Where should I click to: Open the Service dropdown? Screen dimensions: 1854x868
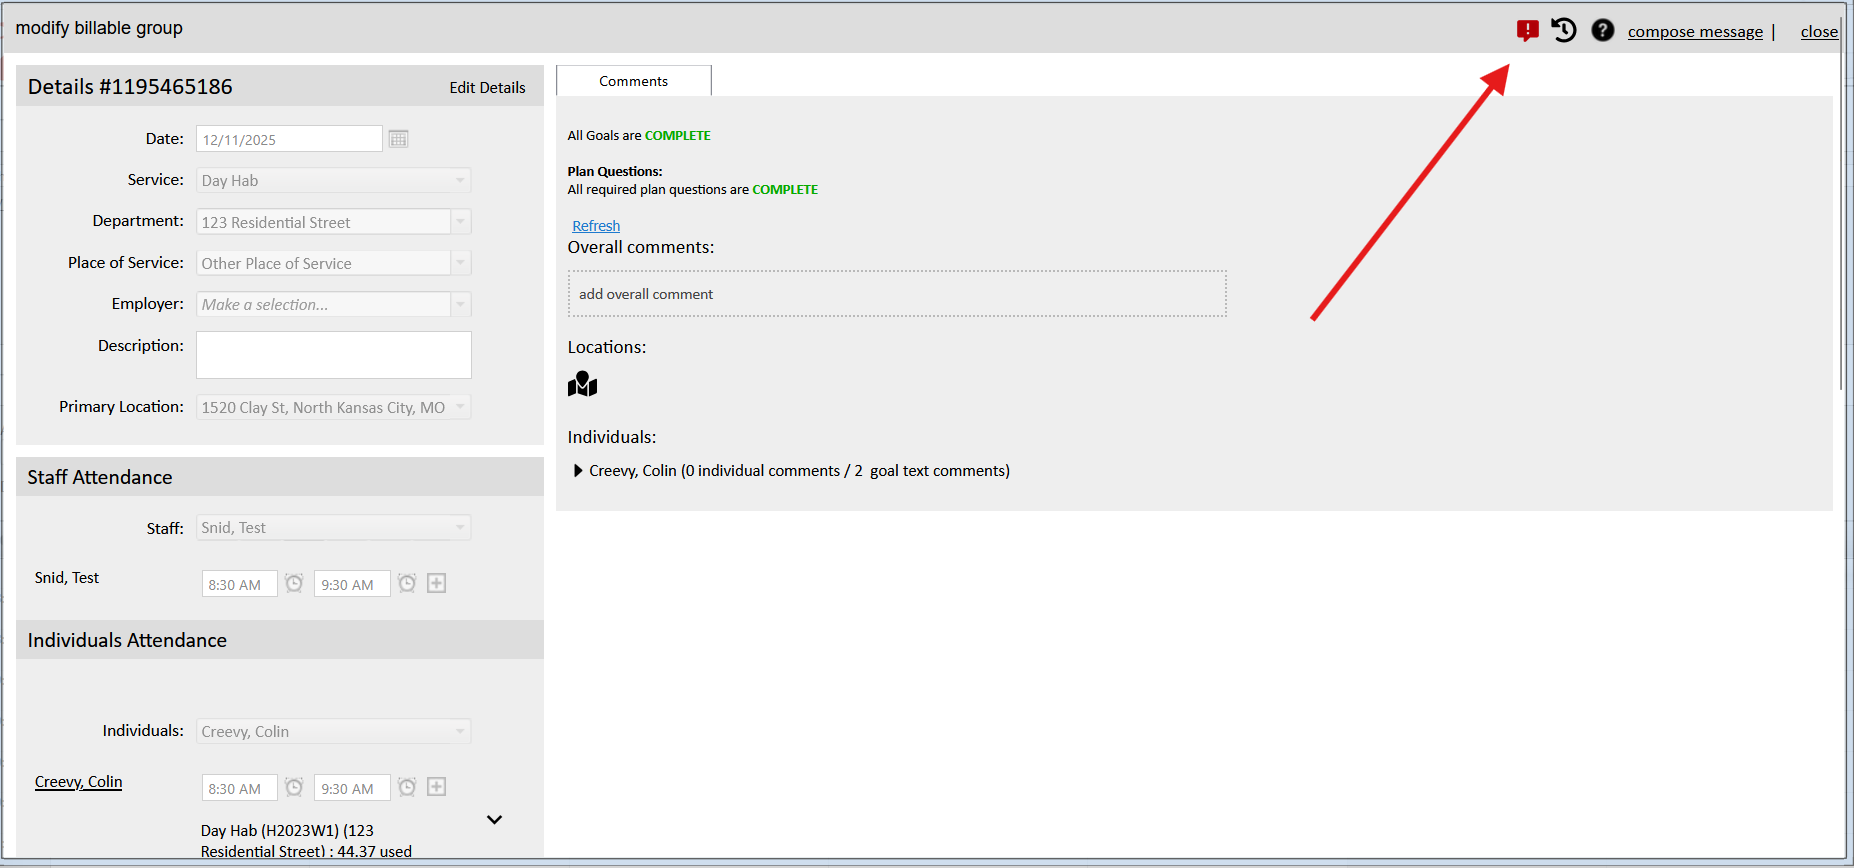pos(460,181)
